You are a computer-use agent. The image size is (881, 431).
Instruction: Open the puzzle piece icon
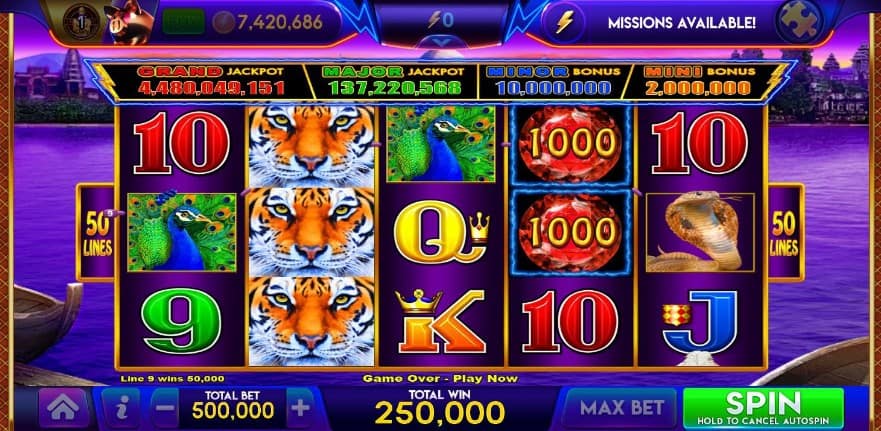(798, 21)
